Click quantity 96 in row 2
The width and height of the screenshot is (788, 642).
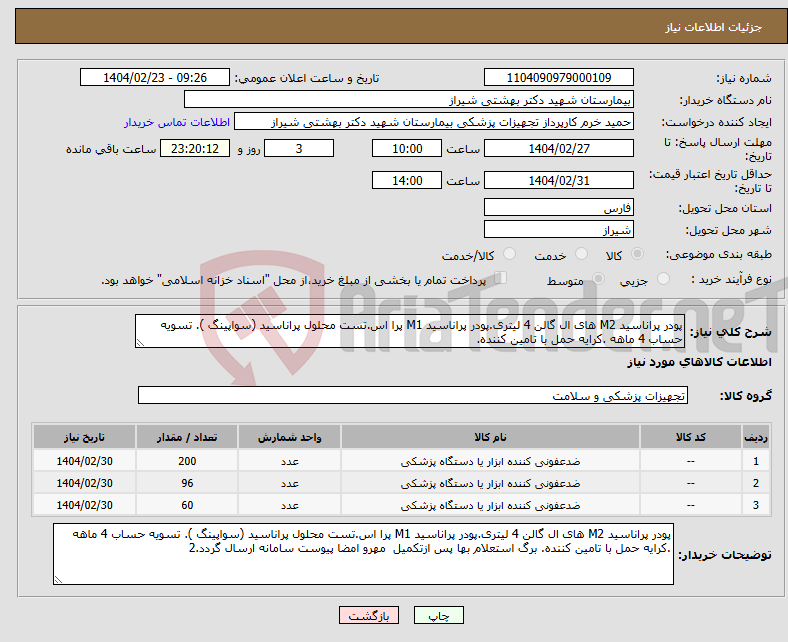point(187,483)
